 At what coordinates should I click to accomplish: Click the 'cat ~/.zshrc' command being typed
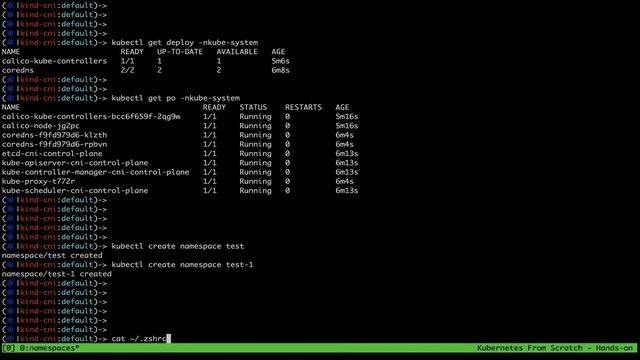point(139,339)
